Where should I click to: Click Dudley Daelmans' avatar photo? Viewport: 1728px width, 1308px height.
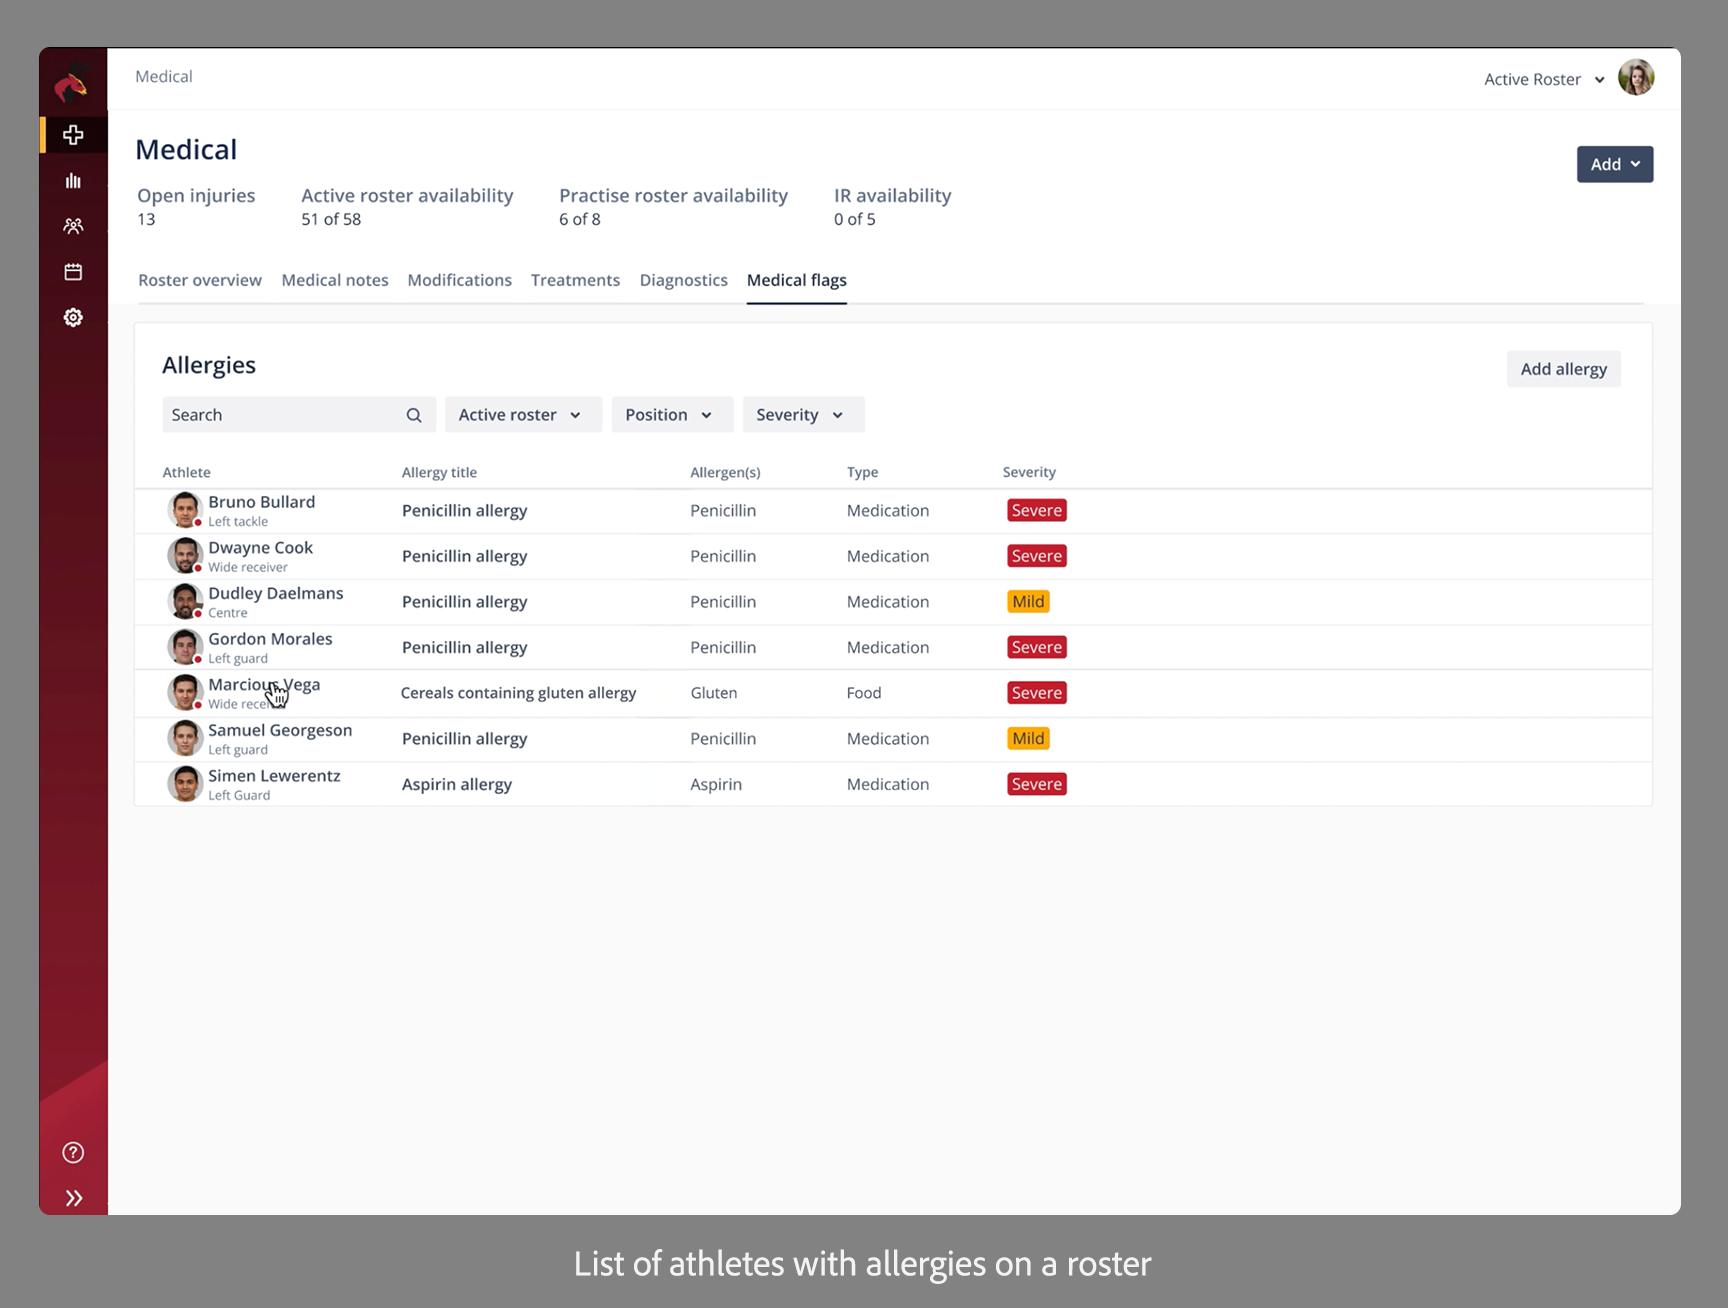[x=185, y=602]
